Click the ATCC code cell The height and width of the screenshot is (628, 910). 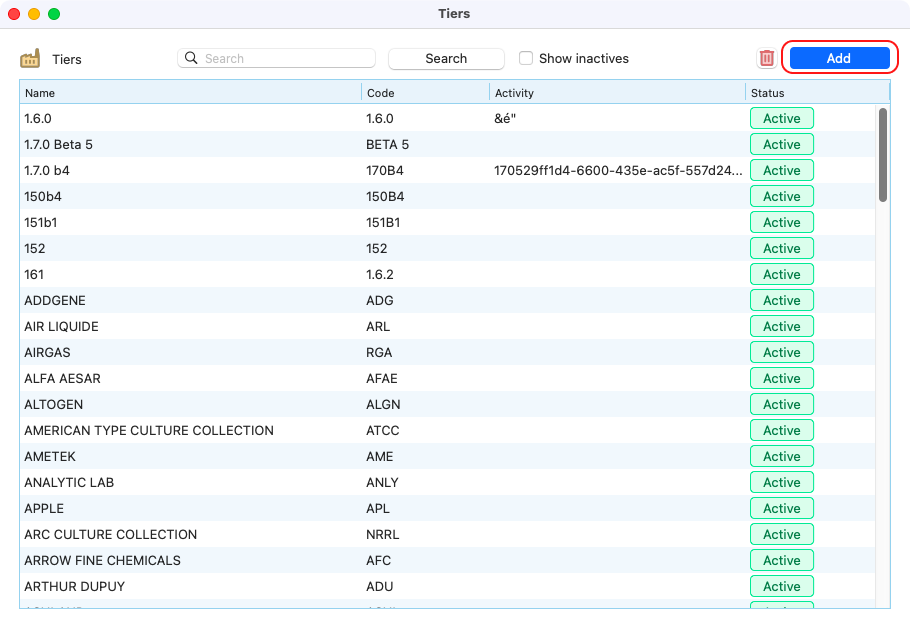pyautogui.click(x=382, y=431)
